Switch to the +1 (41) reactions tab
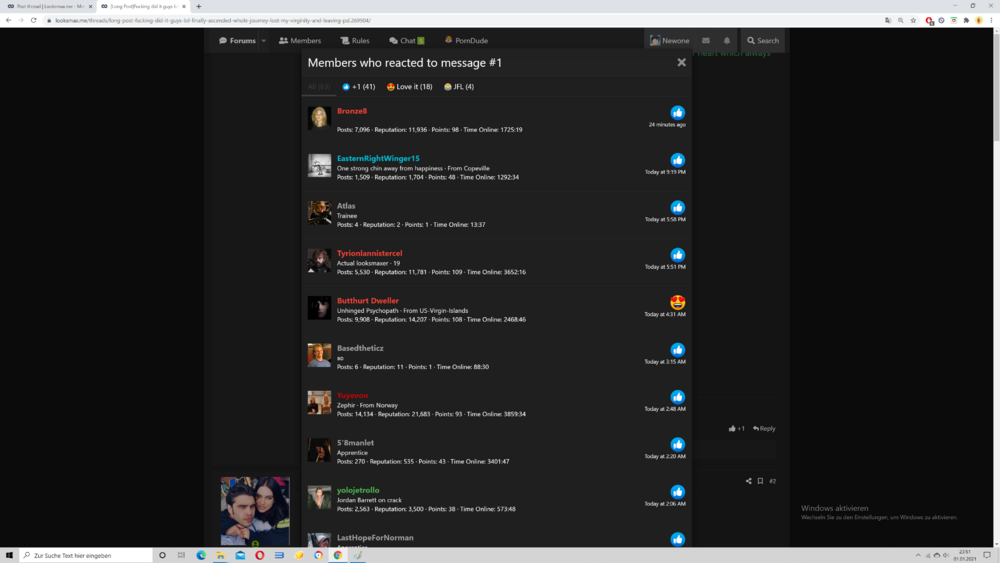This screenshot has width=1000, height=563. click(x=358, y=87)
